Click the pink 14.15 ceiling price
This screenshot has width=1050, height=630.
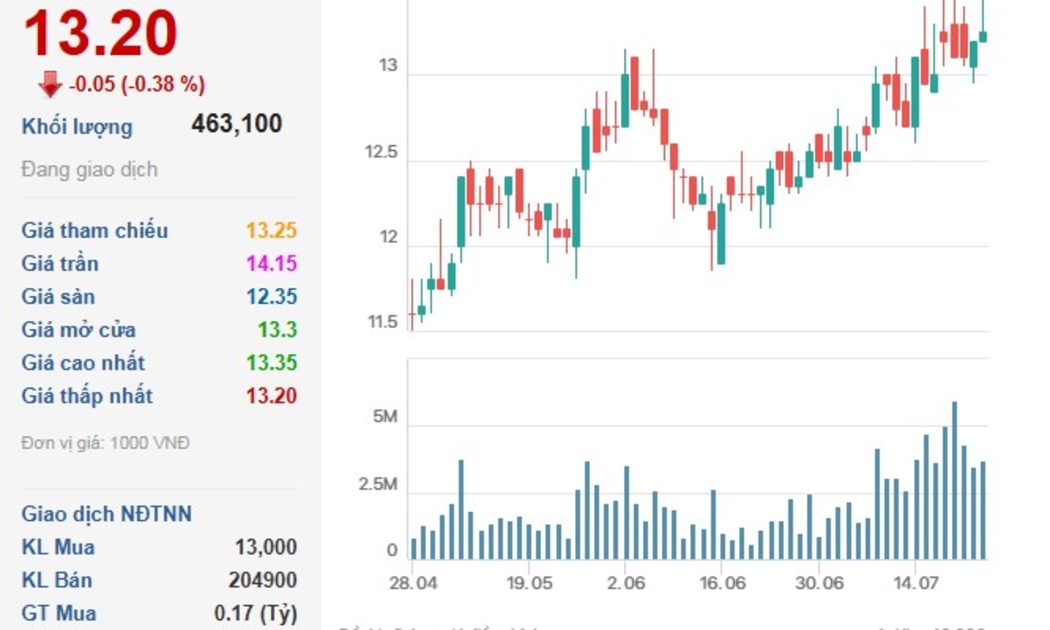pyautogui.click(x=271, y=264)
